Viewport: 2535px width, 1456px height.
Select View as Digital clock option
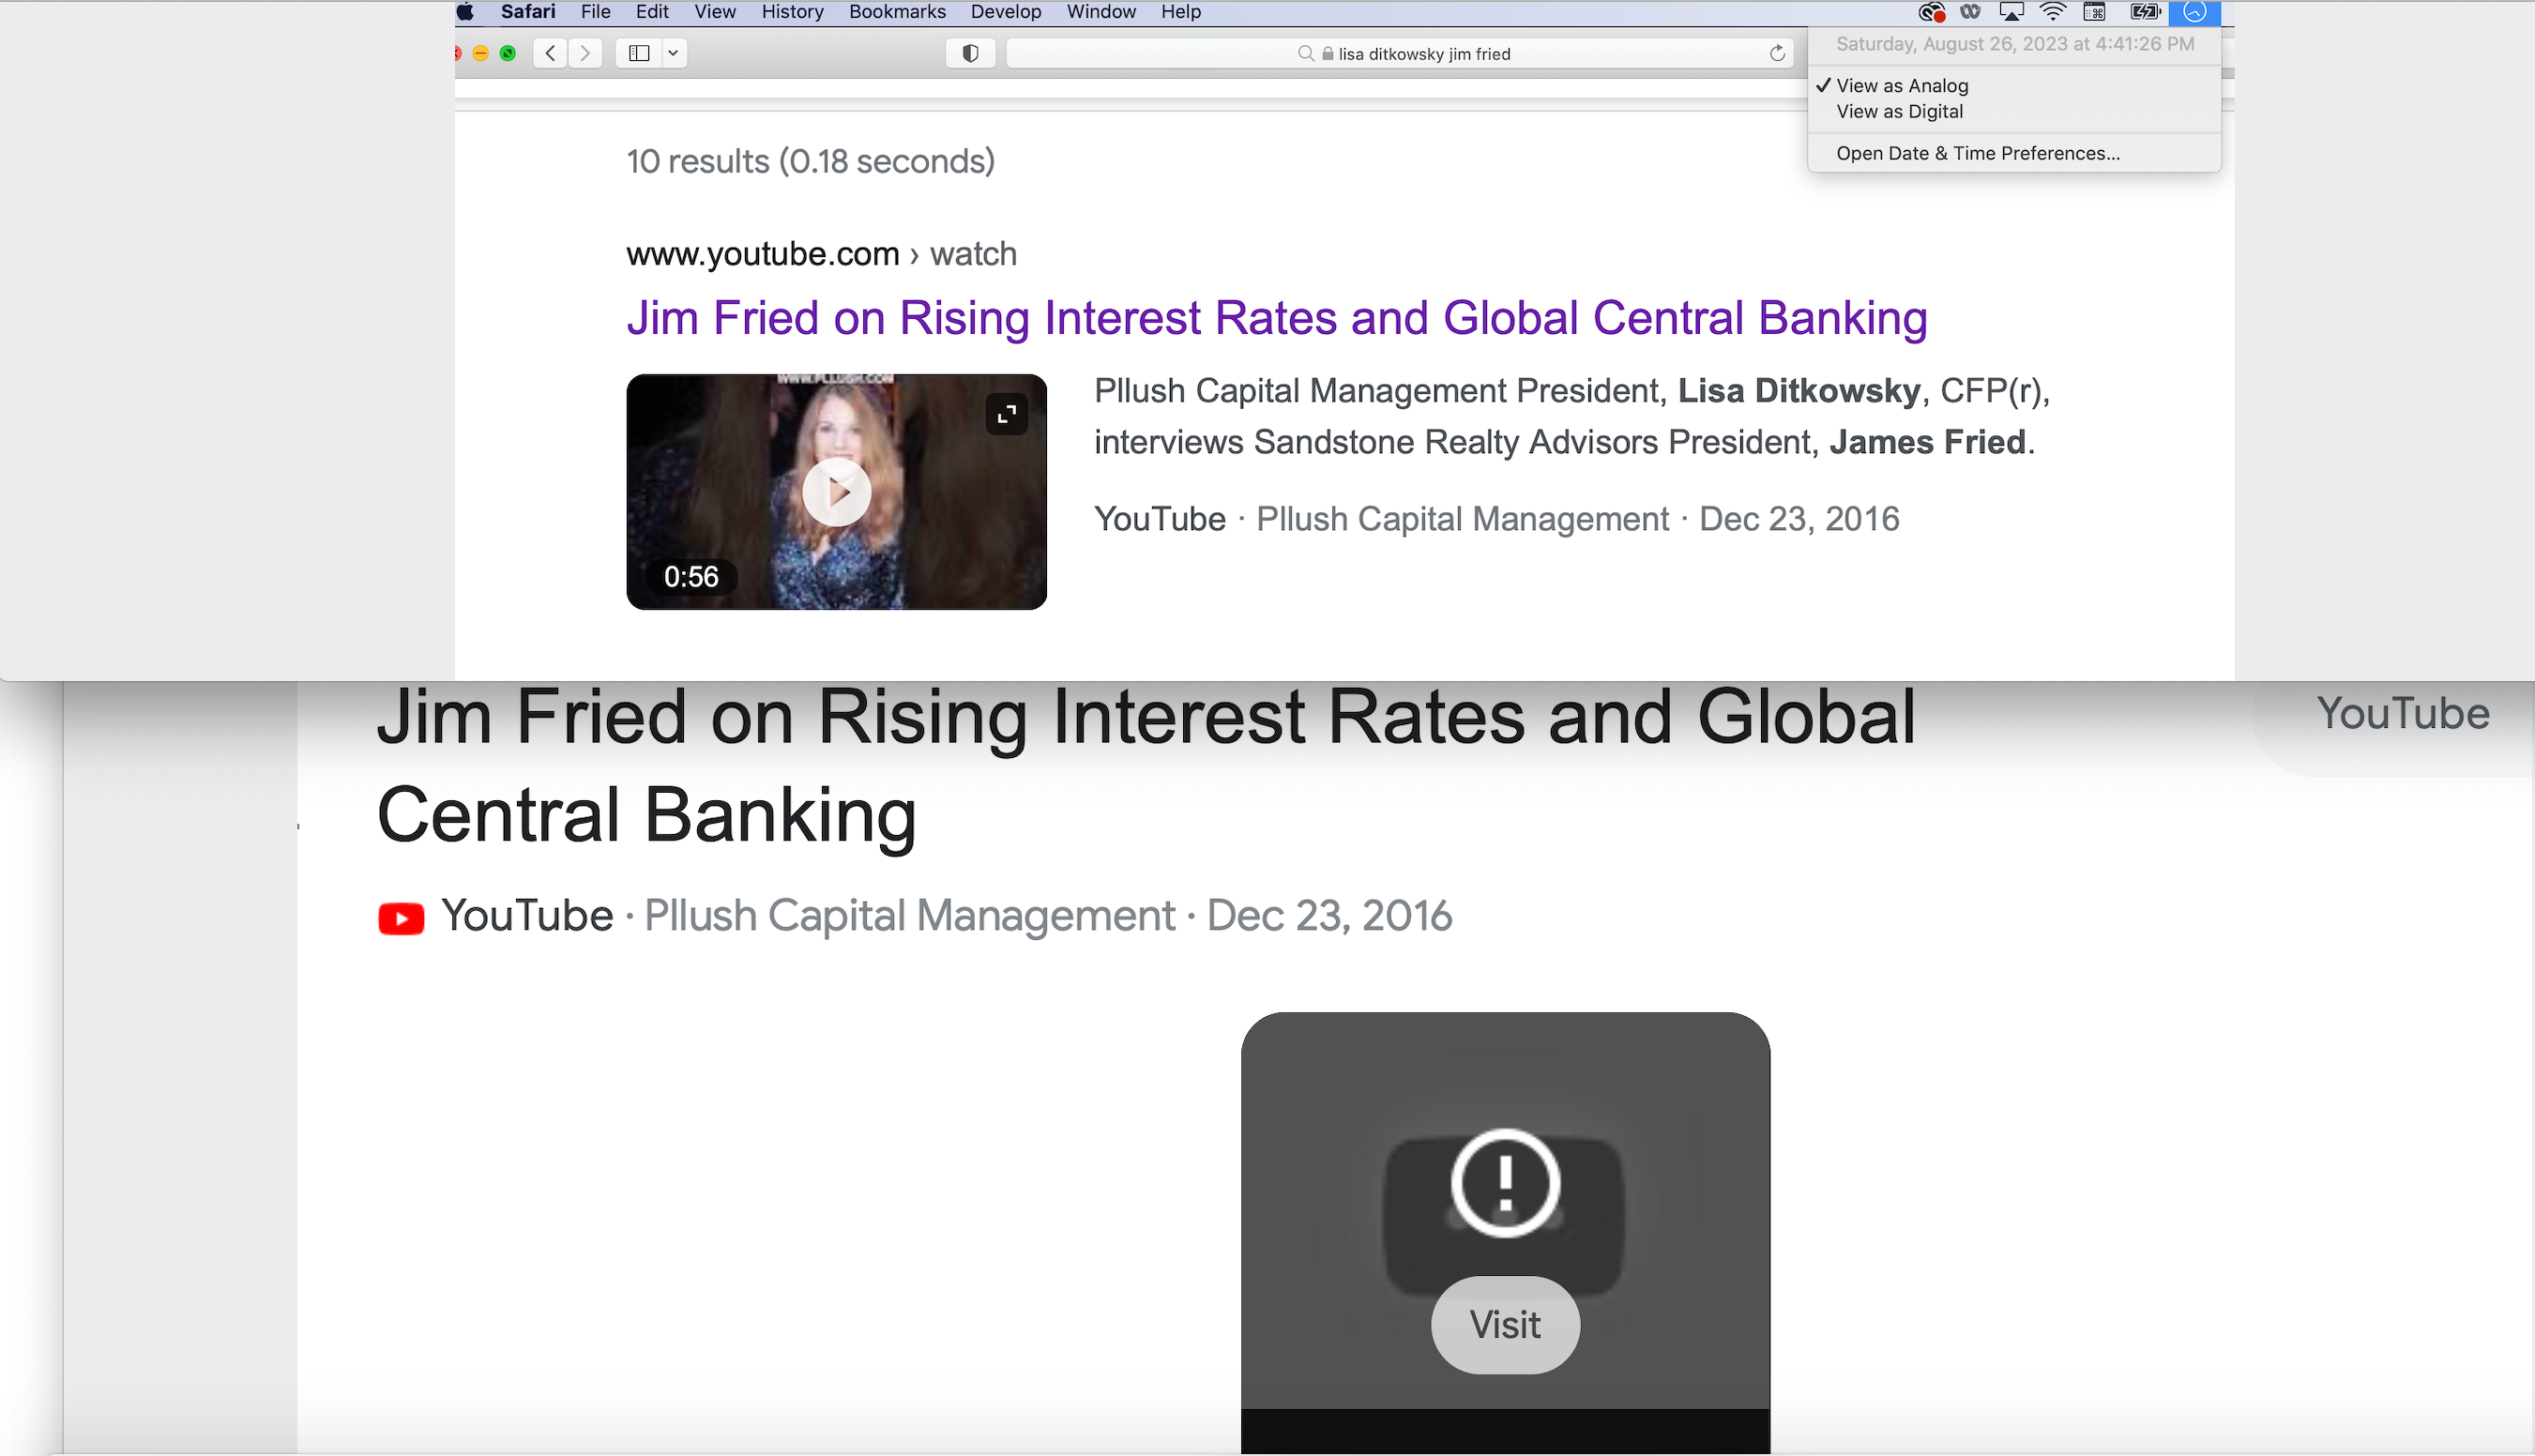pos(1899,112)
